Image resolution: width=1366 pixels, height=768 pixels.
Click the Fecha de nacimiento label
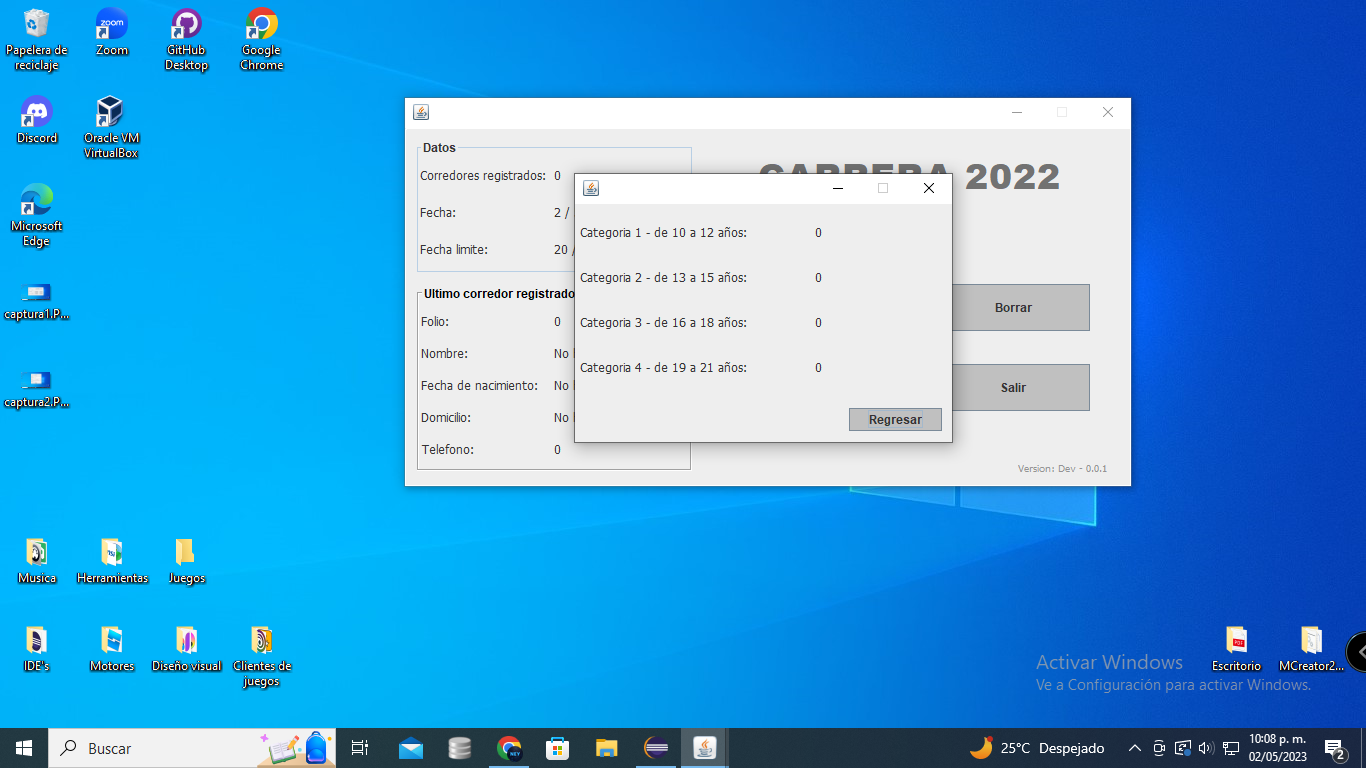point(479,386)
